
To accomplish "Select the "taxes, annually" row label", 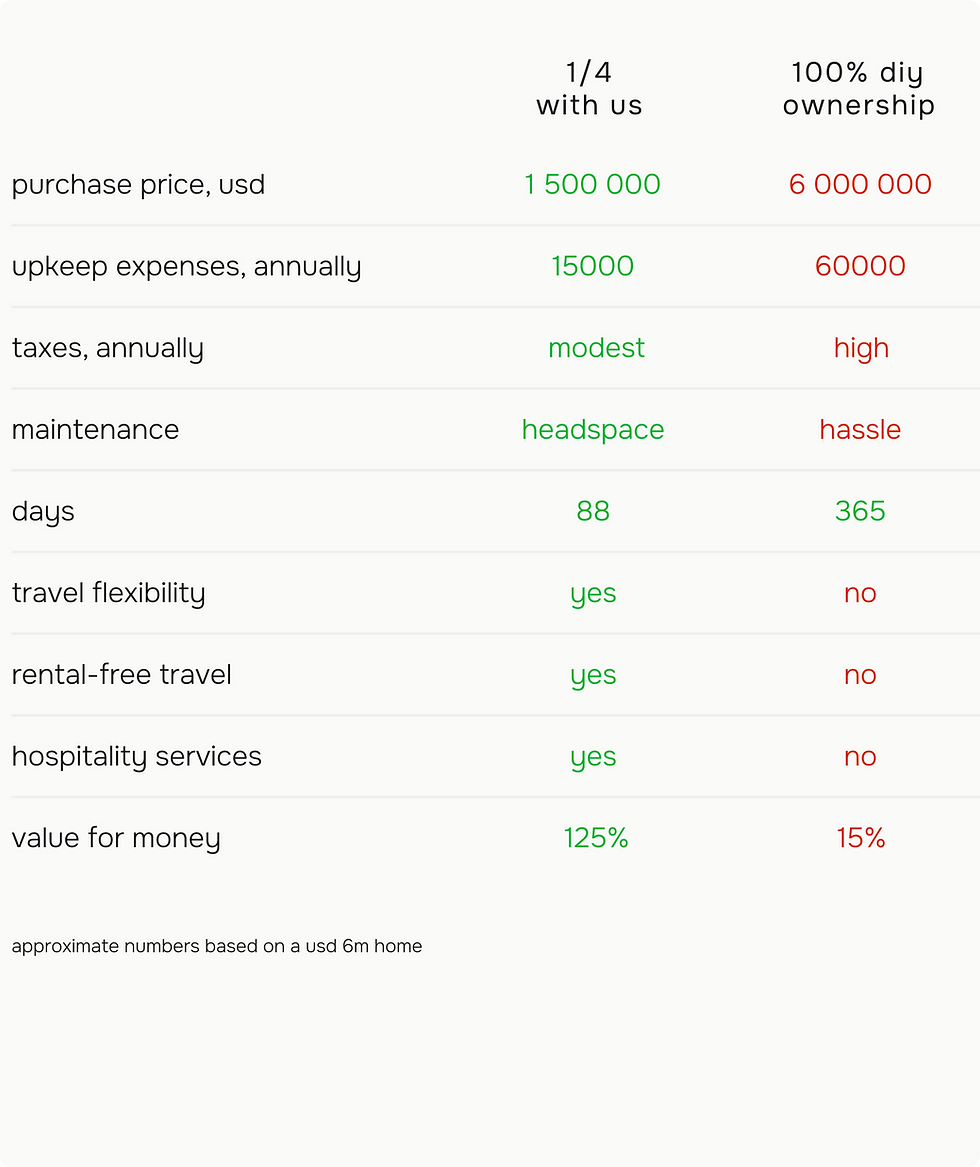I will pos(107,349).
